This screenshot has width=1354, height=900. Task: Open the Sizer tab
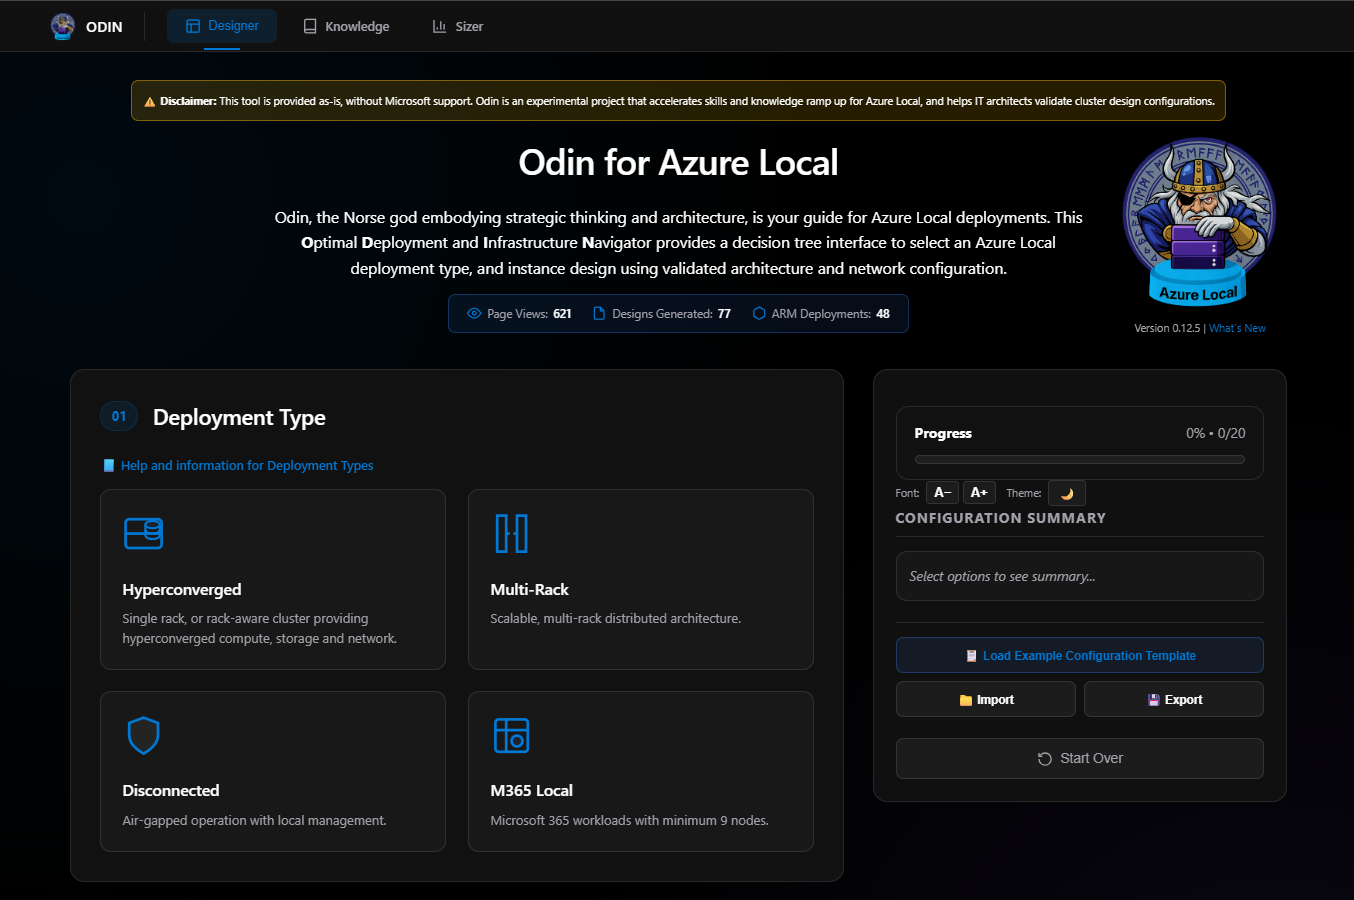coord(457,26)
